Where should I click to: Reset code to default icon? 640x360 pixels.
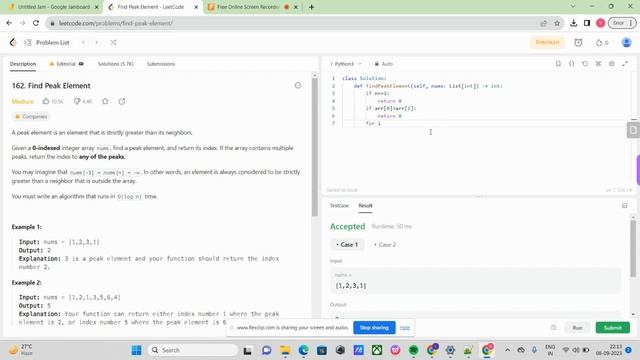[x=585, y=64]
